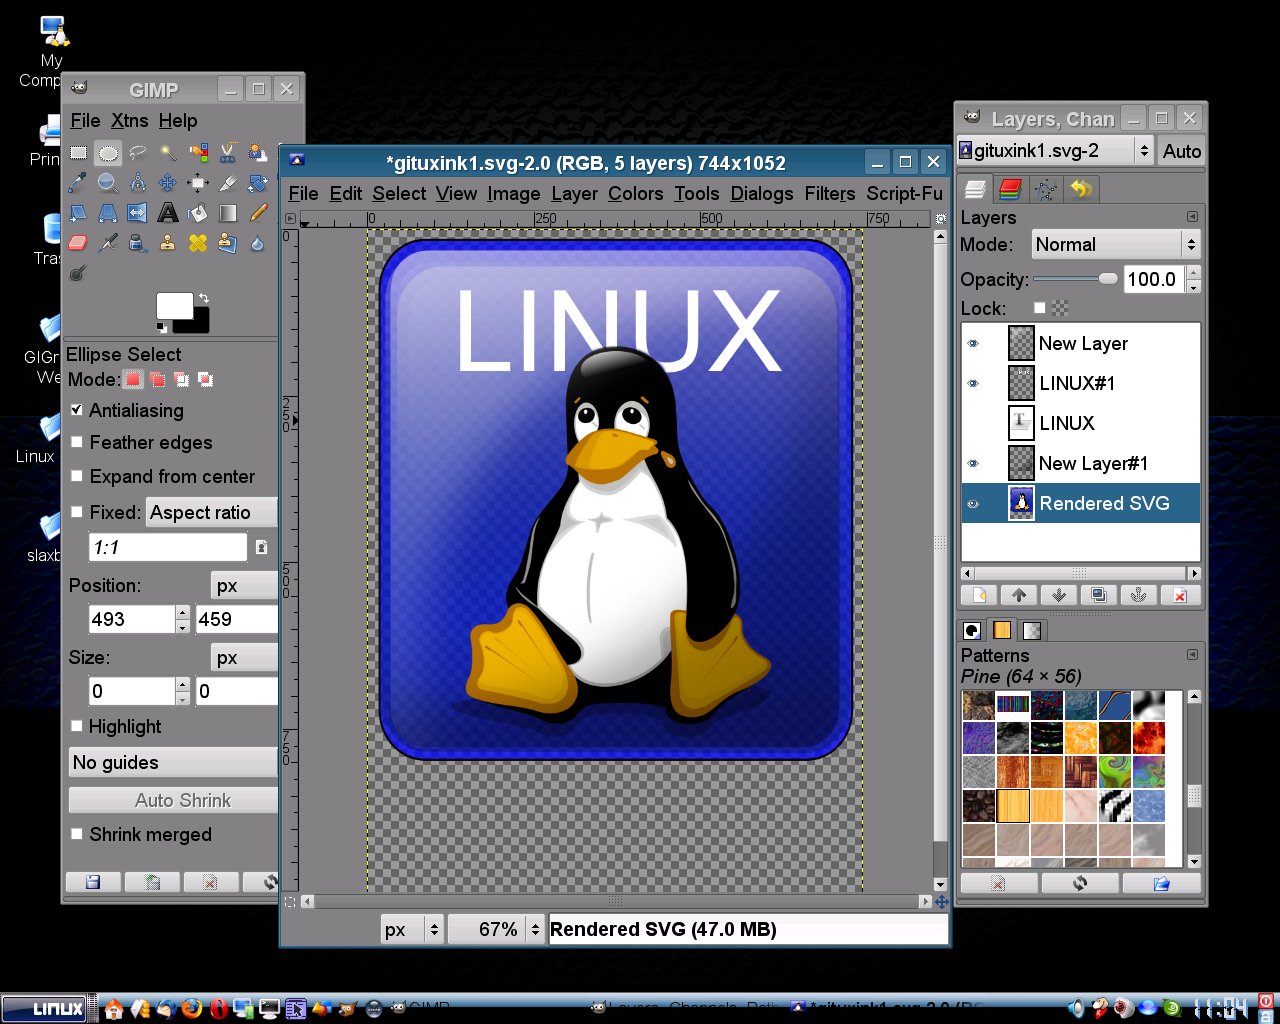Open the gituxink1.svg-2 image selector dropdown
The image size is (1280, 1024).
click(x=1055, y=151)
